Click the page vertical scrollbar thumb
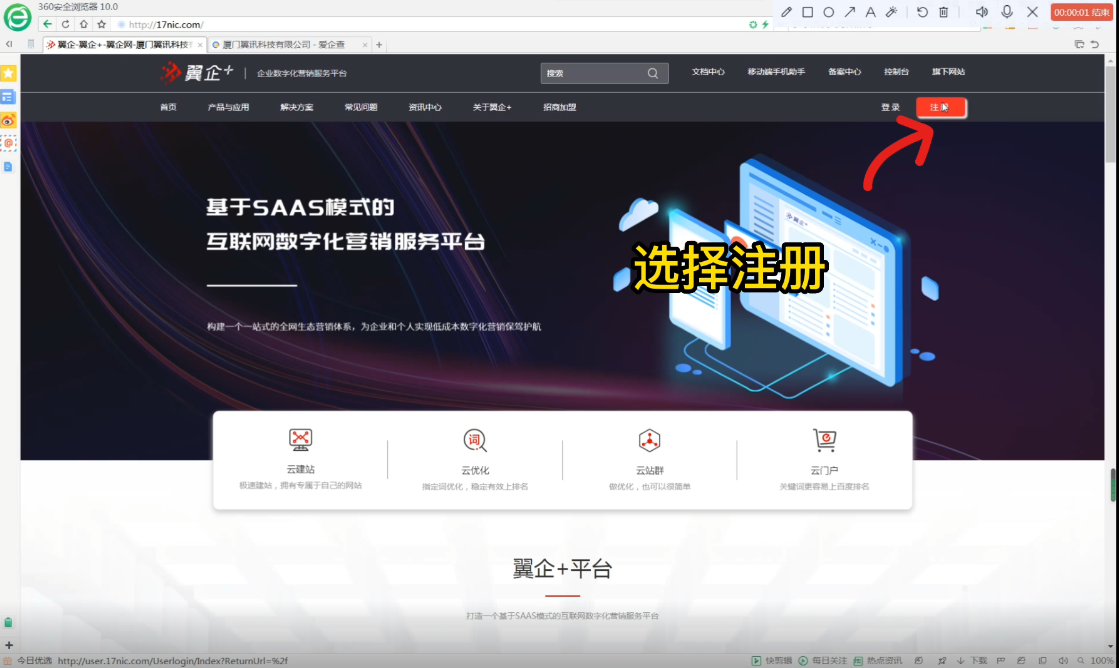Screen dimensions: 1119x668 pyautogui.click(x=1110, y=114)
